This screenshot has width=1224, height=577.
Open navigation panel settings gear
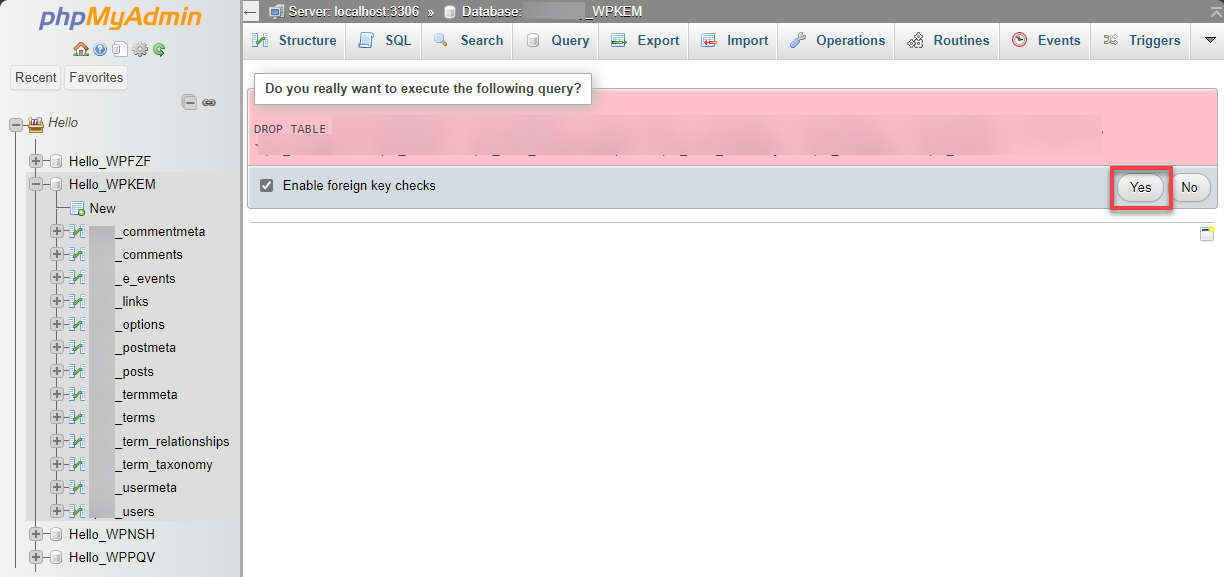(140, 49)
